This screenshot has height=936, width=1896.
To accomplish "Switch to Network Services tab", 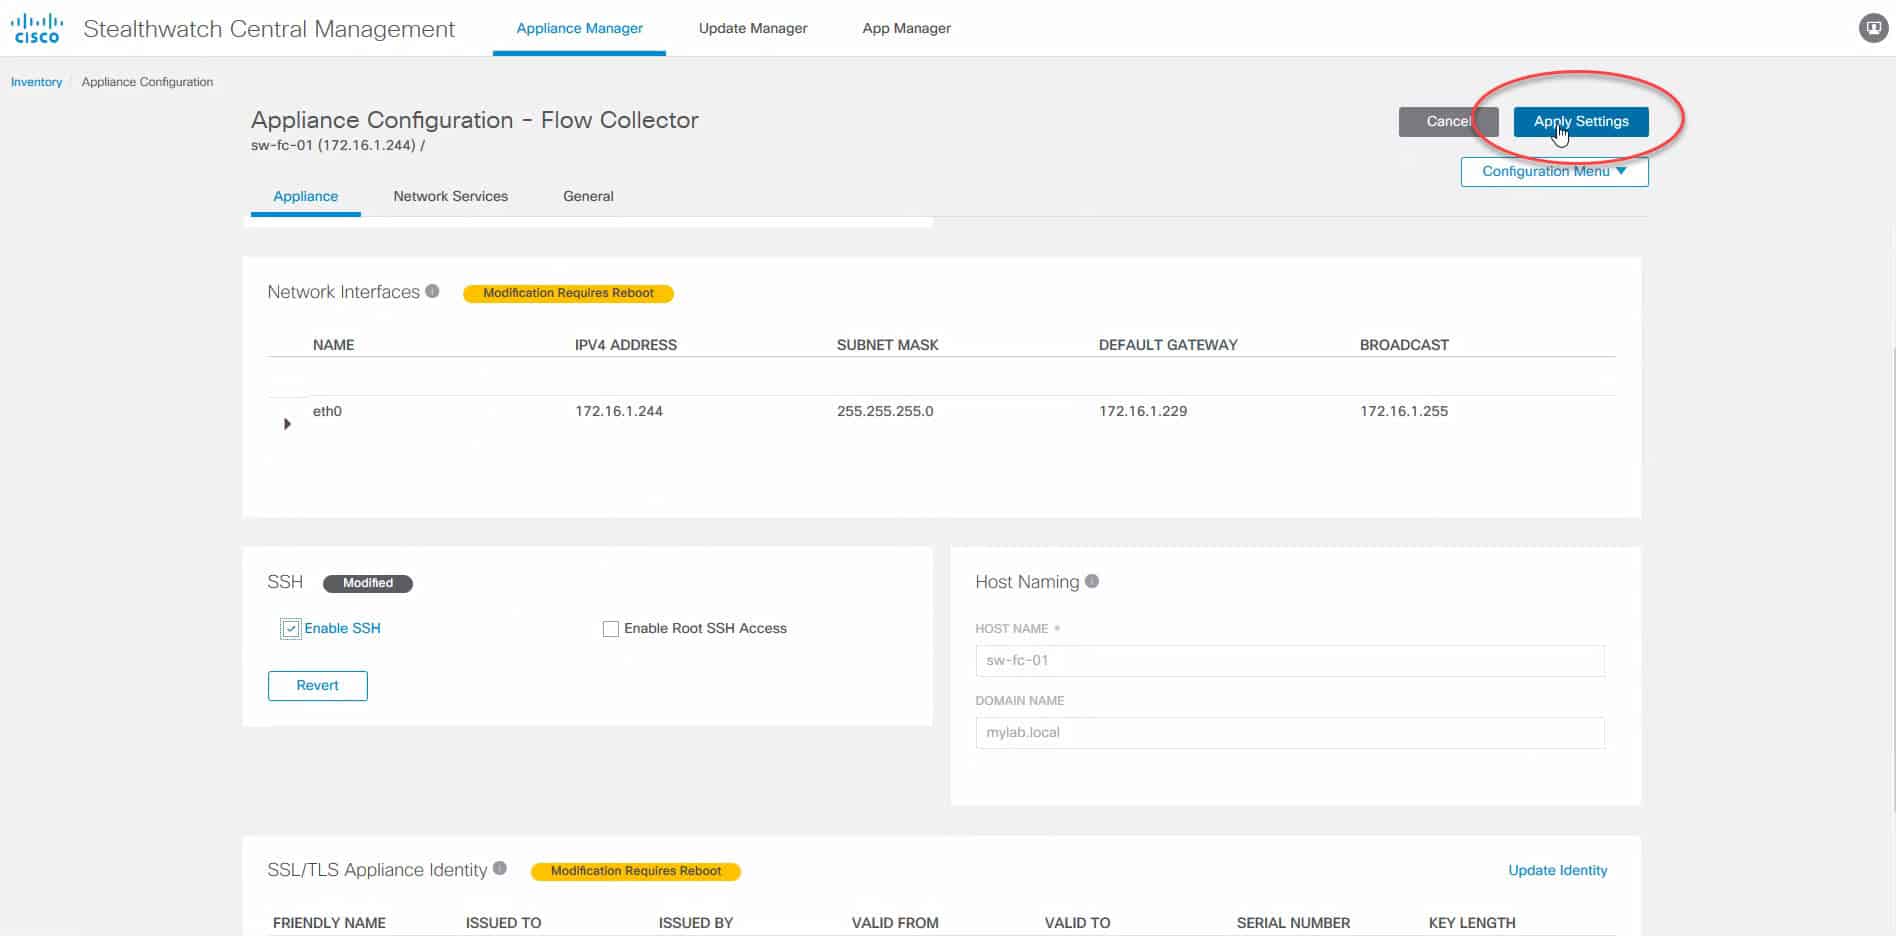I will [450, 196].
